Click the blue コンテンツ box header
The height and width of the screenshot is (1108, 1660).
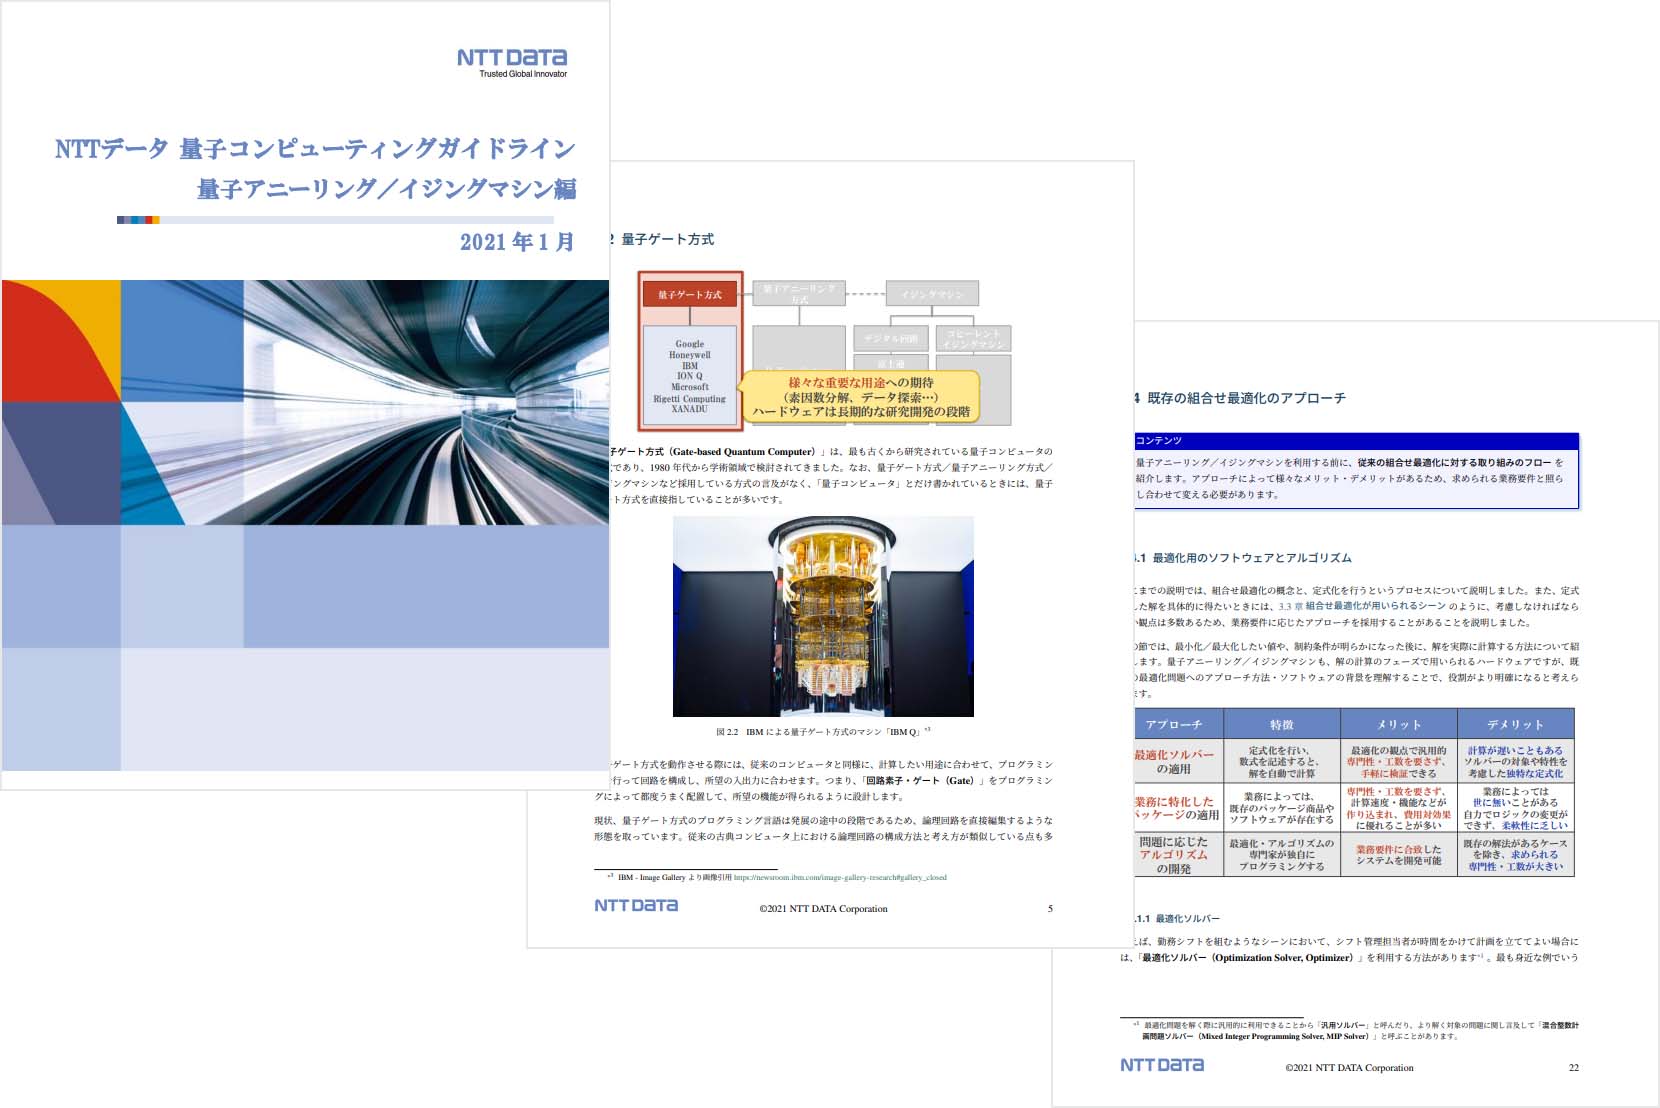click(x=1355, y=441)
